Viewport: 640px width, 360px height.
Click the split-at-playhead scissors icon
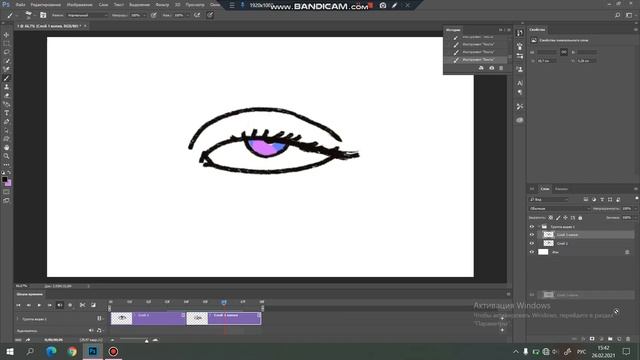click(x=82, y=305)
